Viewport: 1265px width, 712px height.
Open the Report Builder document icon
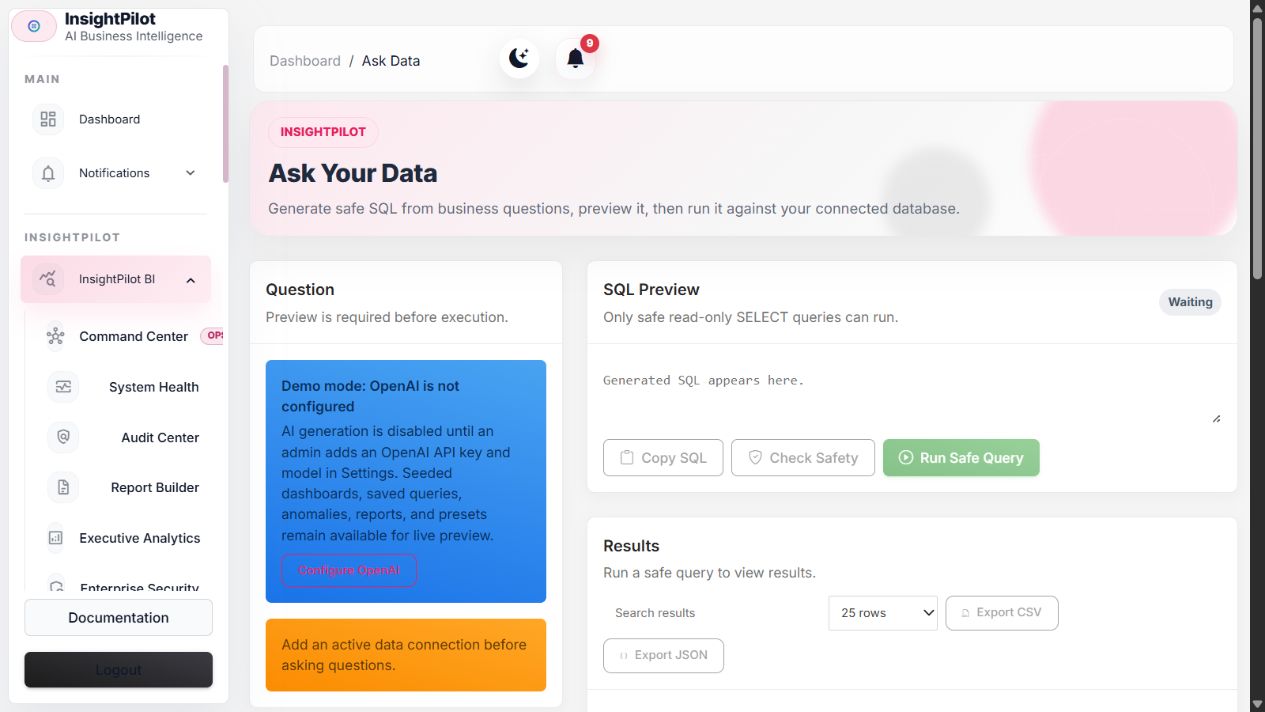pos(63,487)
